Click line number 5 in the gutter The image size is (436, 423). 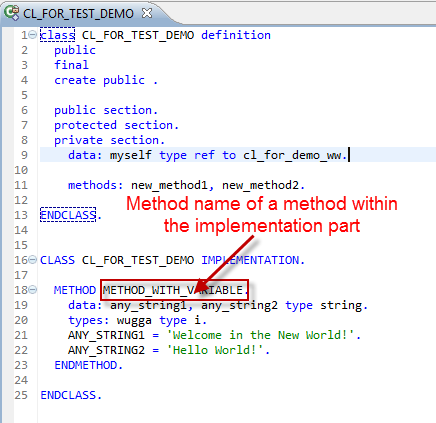coord(24,95)
